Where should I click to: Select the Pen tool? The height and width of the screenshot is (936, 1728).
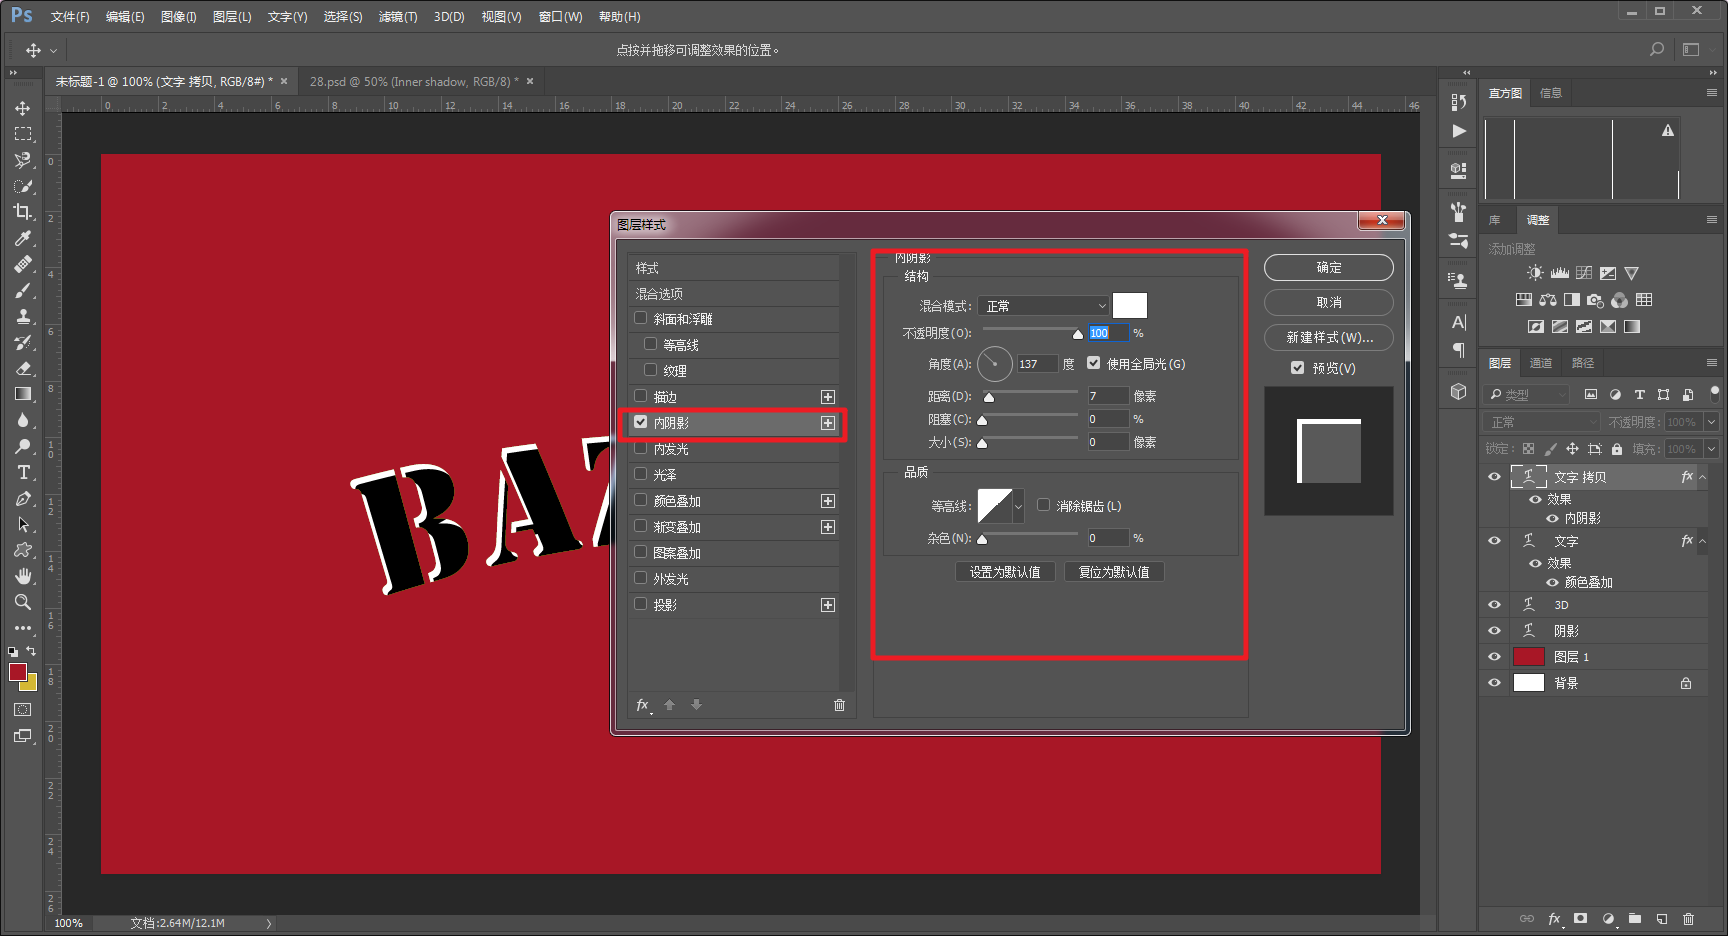[23, 498]
